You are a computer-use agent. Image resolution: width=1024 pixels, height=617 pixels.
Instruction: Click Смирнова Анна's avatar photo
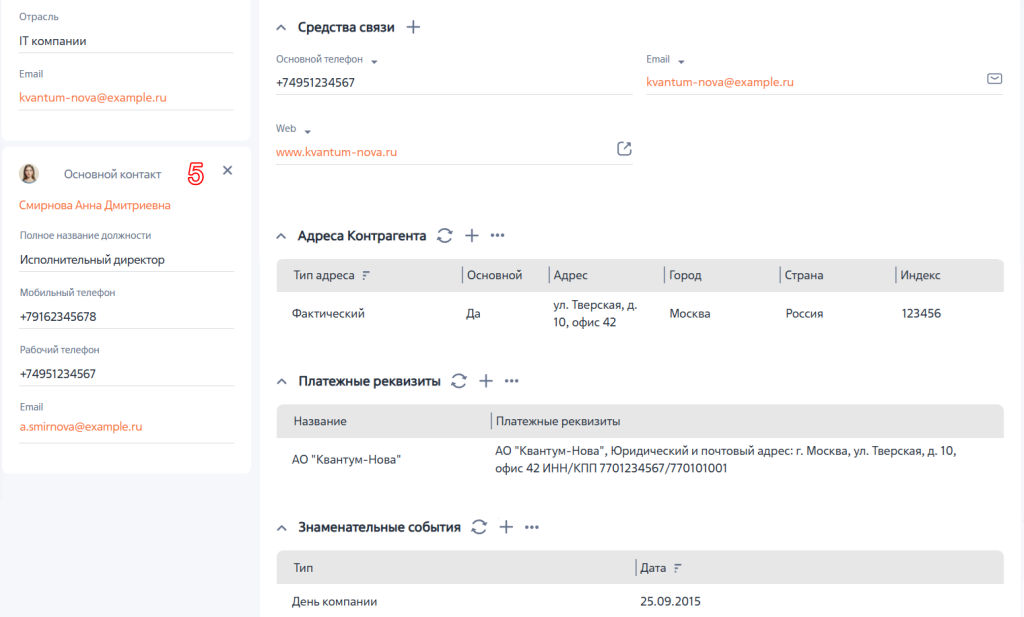pyautogui.click(x=29, y=174)
